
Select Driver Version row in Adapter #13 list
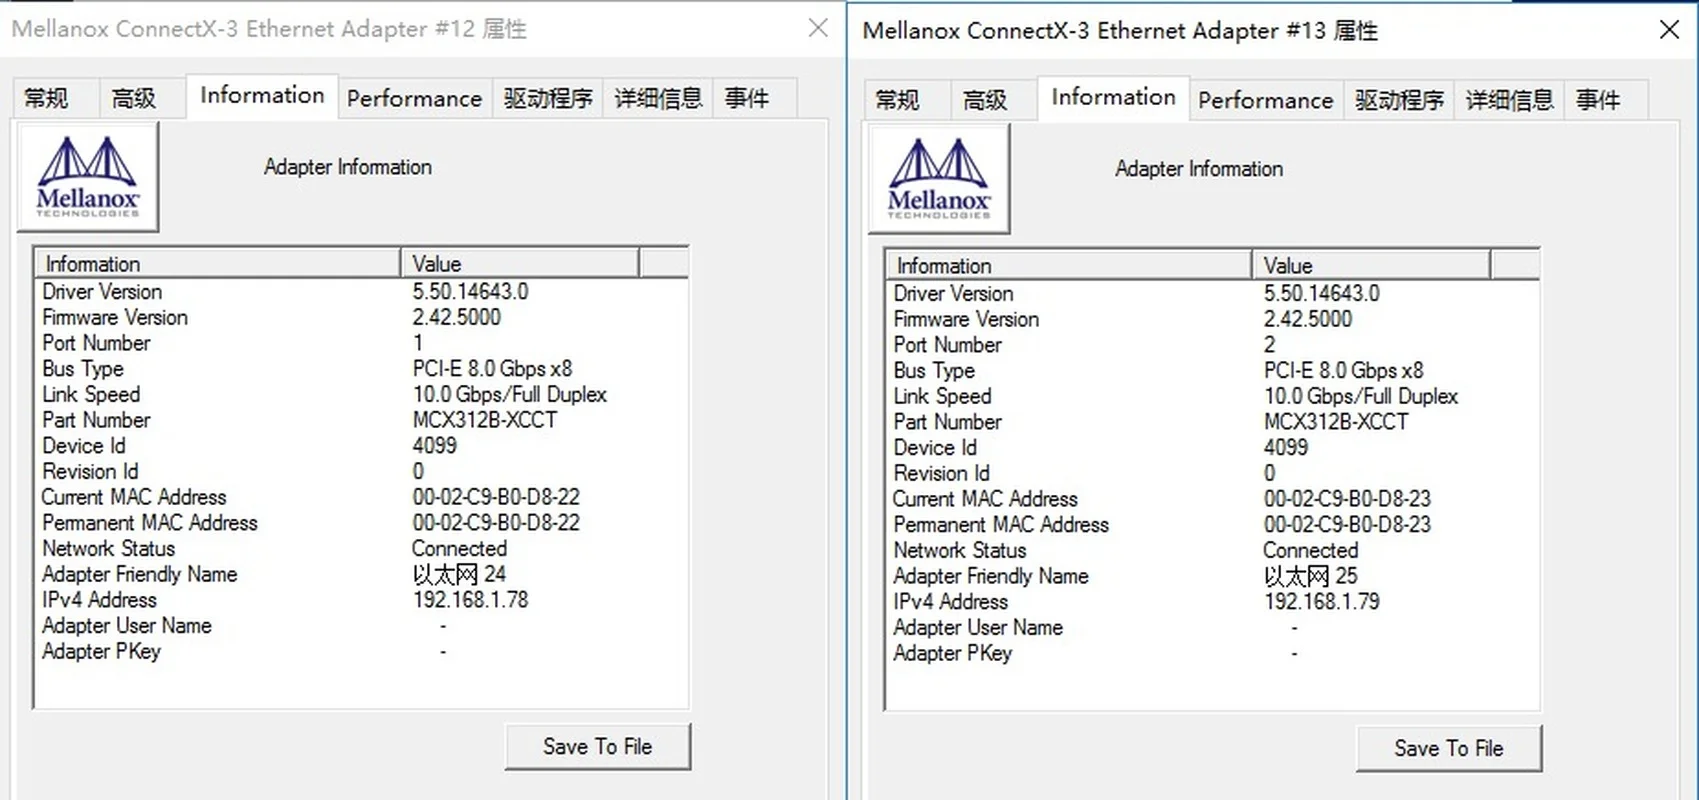(x=1212, y=294)
